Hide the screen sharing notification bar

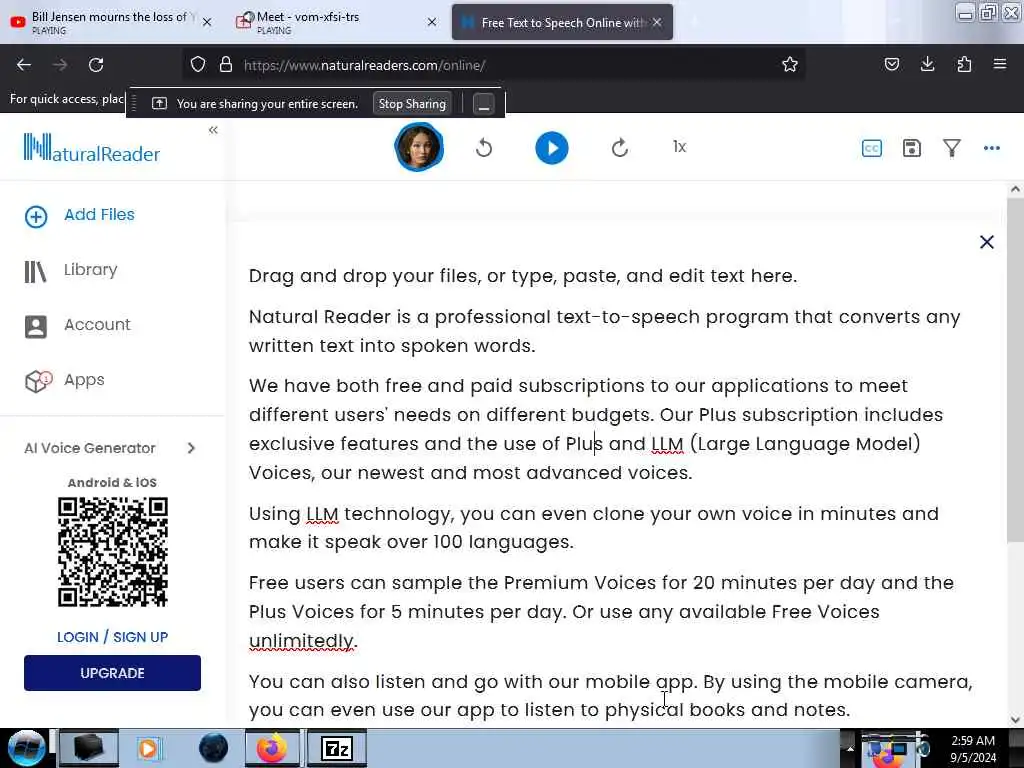point(484,104)
